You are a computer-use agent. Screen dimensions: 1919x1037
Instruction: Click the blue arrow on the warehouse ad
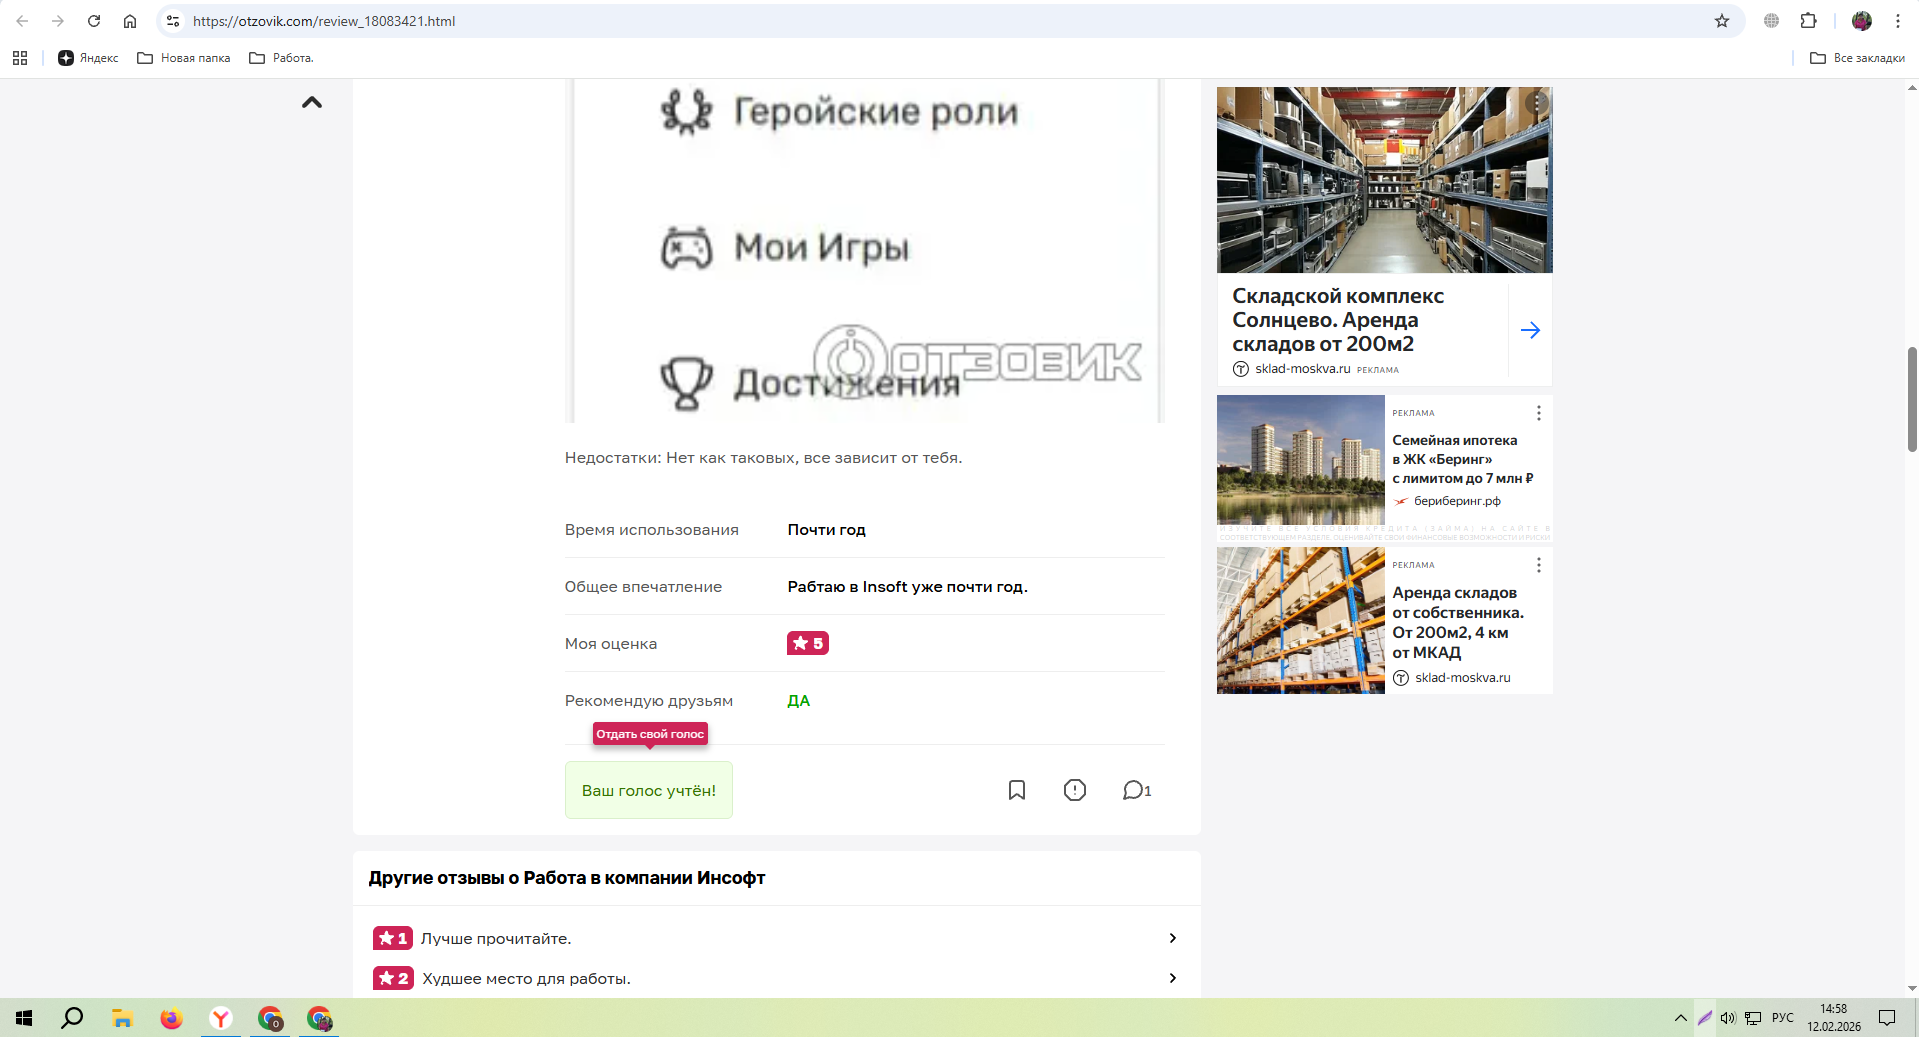coord(1530,330)
